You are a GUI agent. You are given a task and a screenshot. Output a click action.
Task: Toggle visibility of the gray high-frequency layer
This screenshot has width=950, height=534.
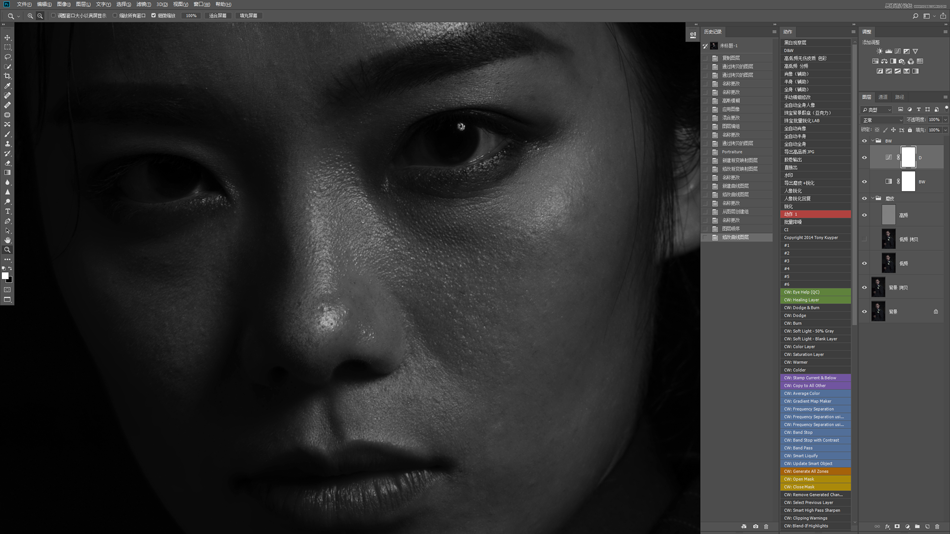(x=865, y=215)
